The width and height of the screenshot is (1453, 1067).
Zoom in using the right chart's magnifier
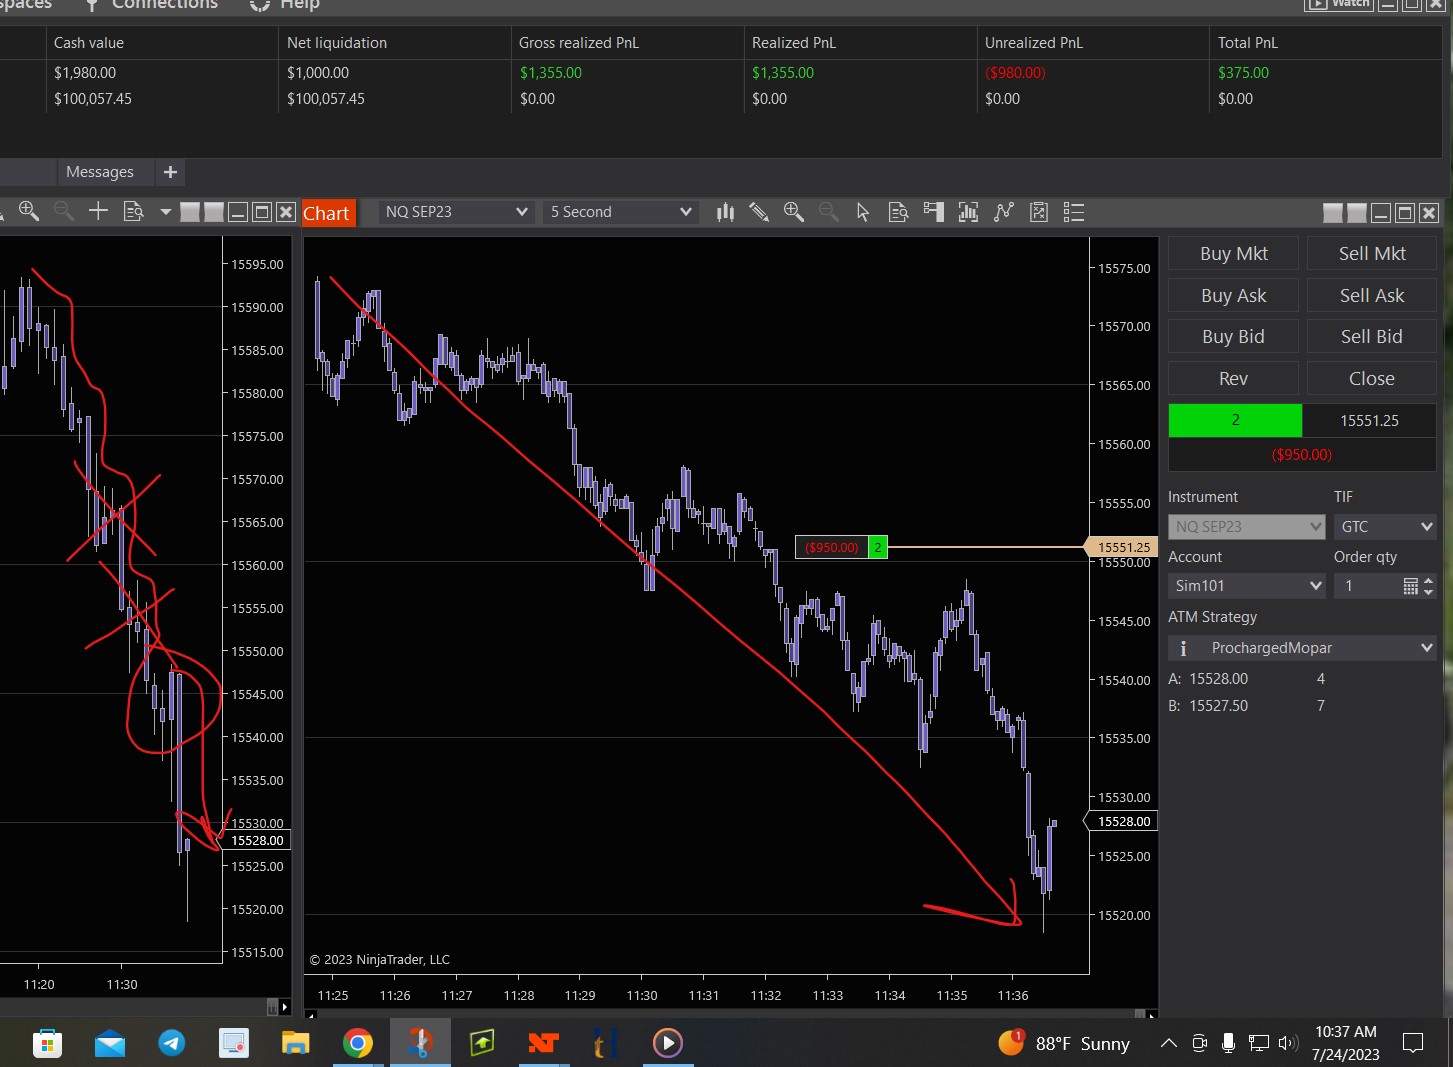click(794, 212)
